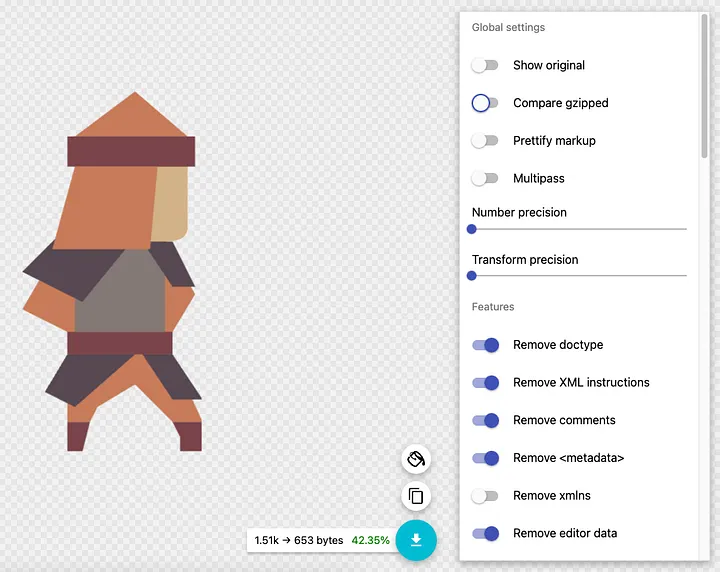Enable Compare gzipped switch
The height and width of the screenshot is (572, 720).
pyautogui.click(x=485, y=103)
